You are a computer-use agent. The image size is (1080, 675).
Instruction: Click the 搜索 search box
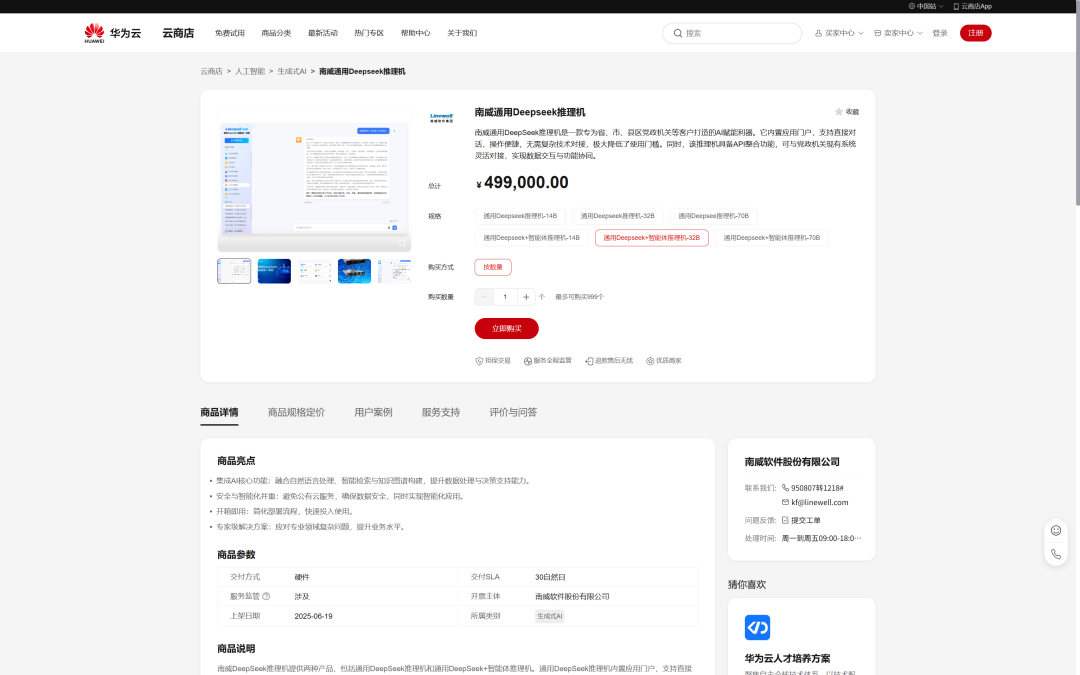tap(732, 33)
